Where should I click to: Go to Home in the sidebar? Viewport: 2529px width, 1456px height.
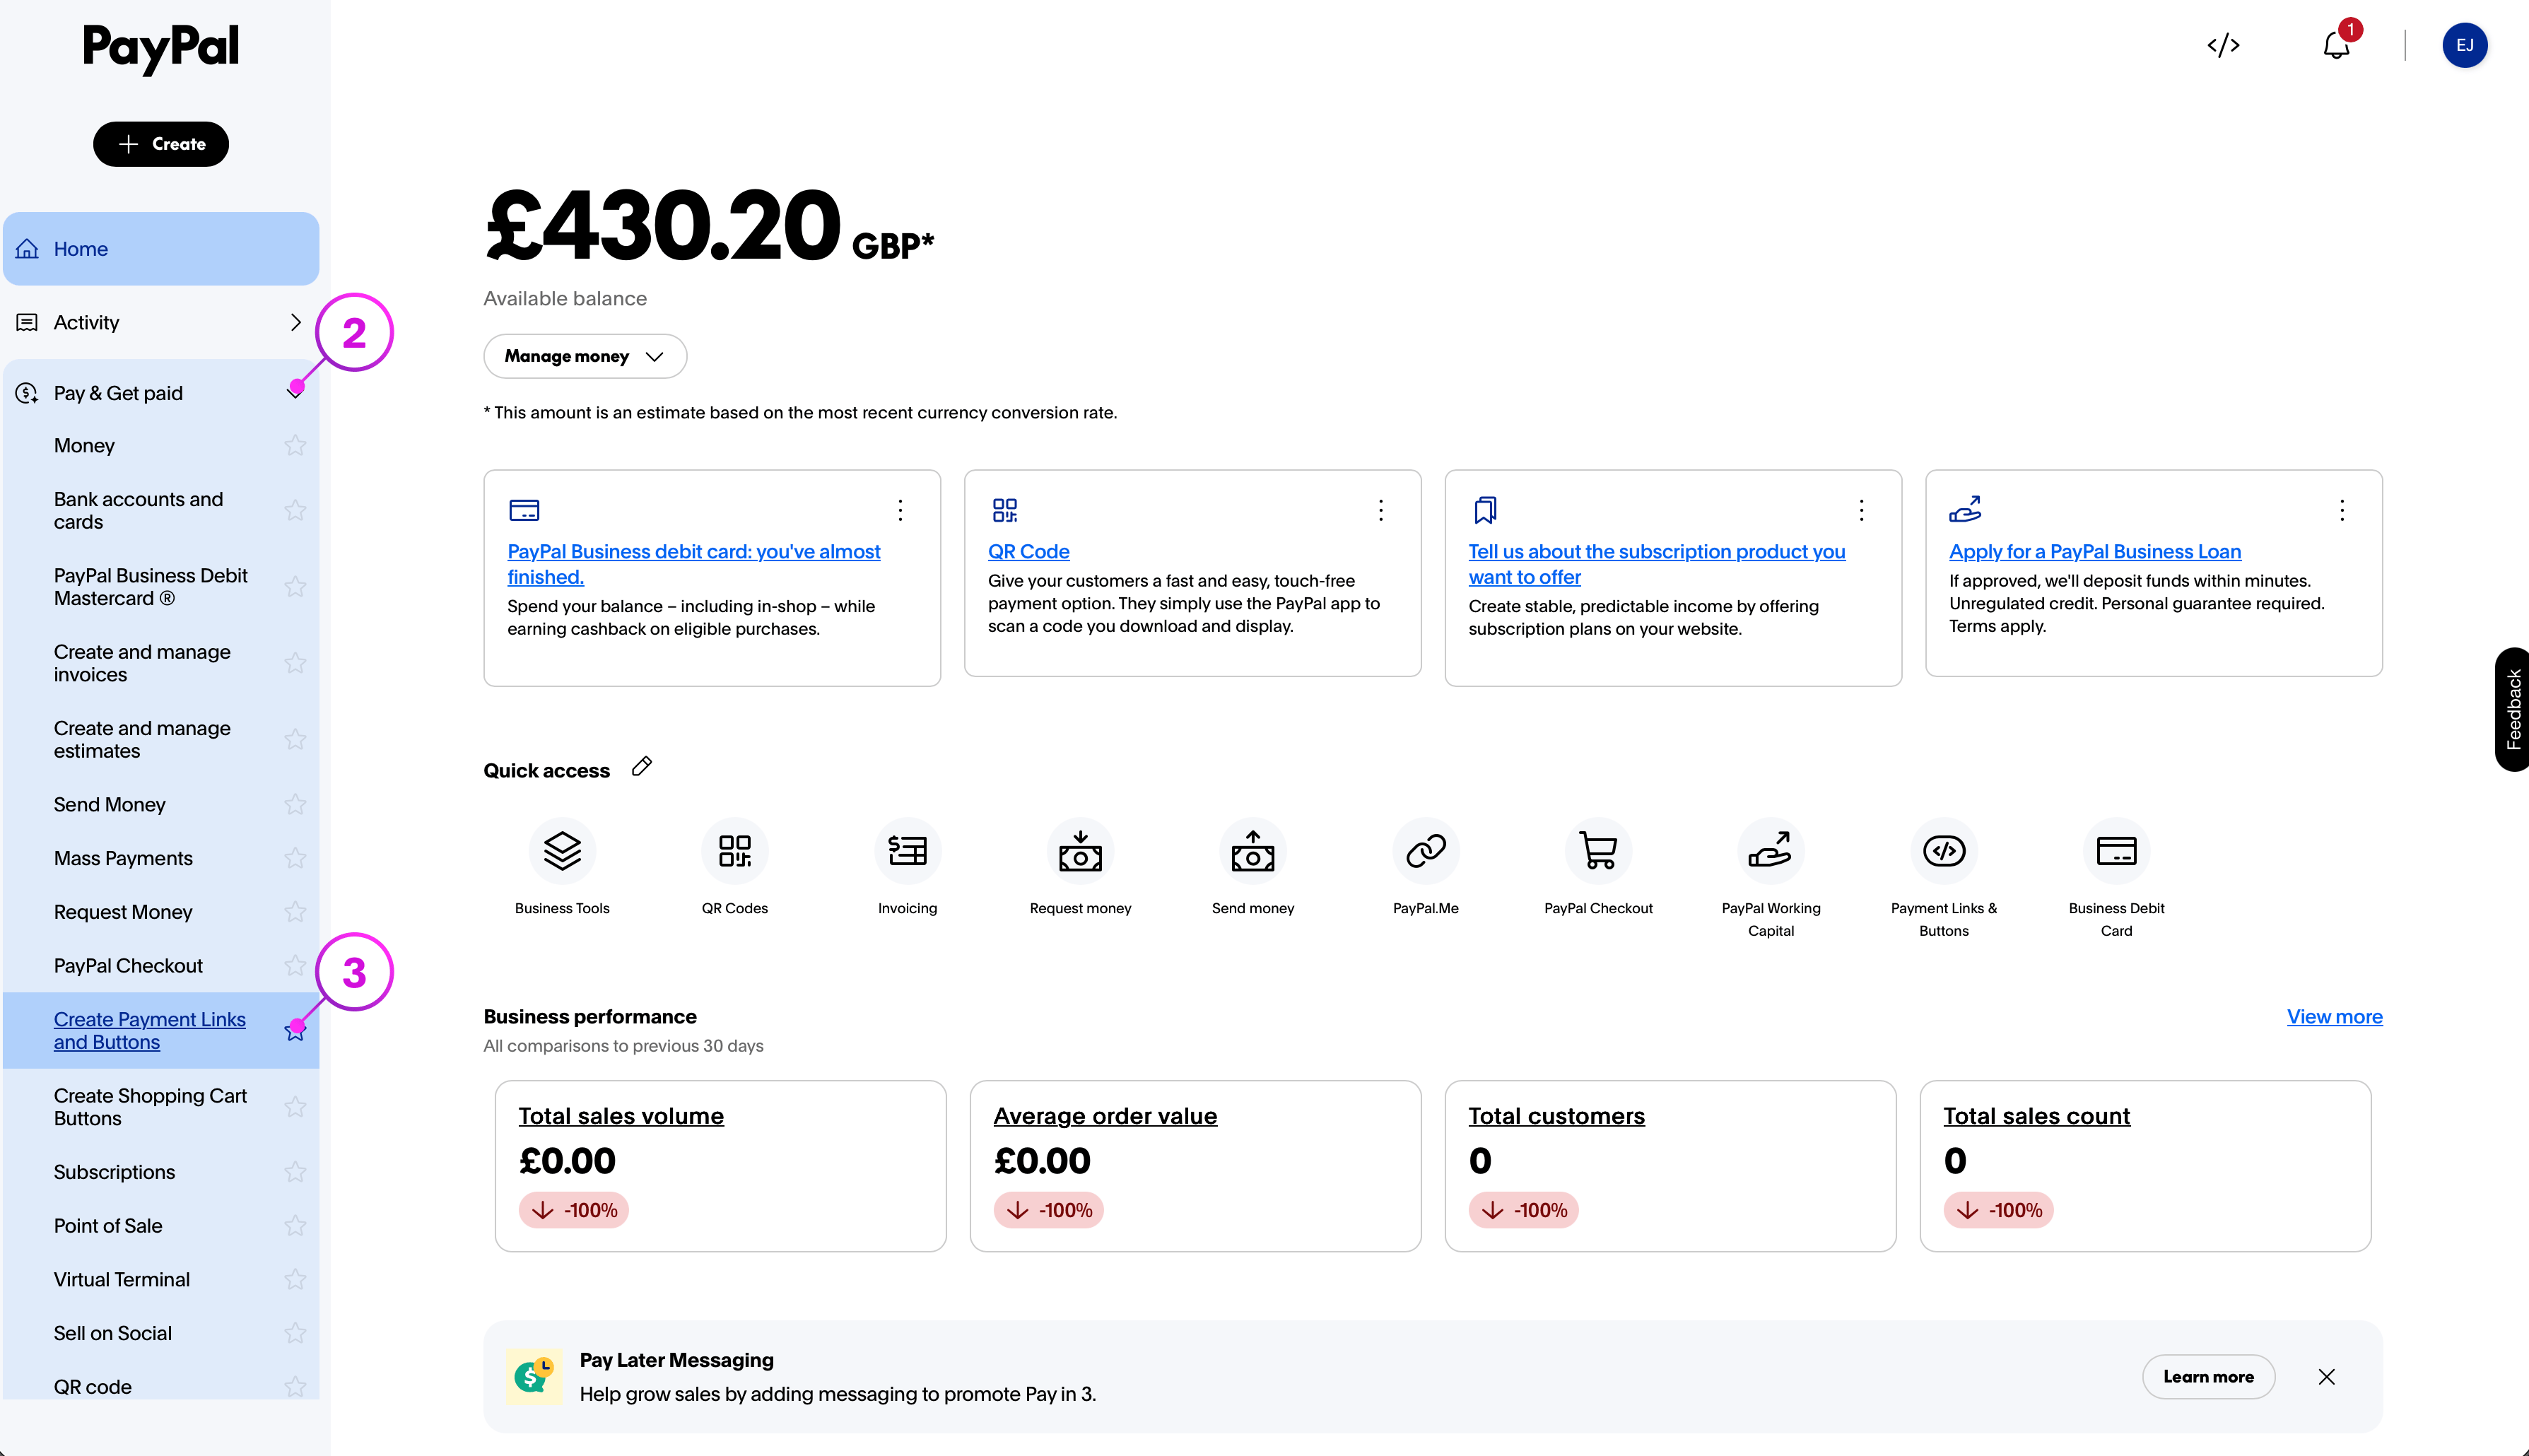(x=161, y=249)
